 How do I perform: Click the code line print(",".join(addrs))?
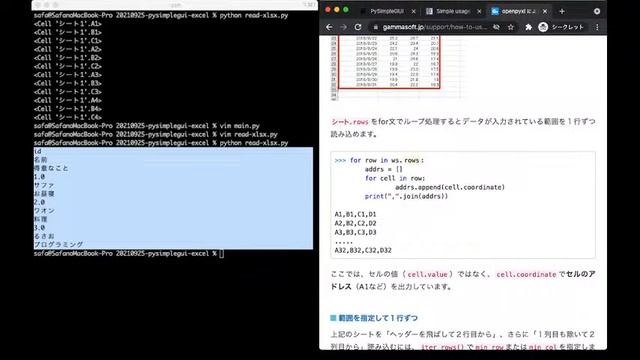point(406,196)
